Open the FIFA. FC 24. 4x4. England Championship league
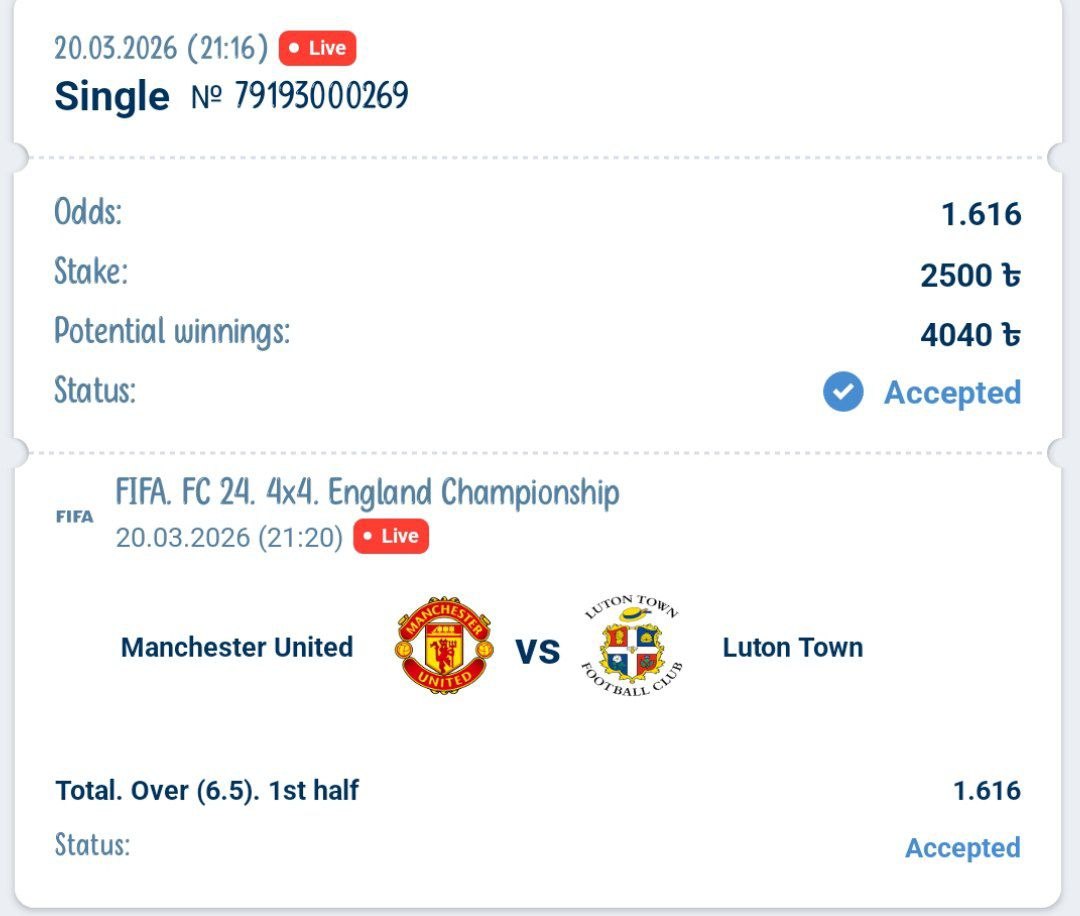1080x916 pixels. pyautogui.click(x=367, y=492)
